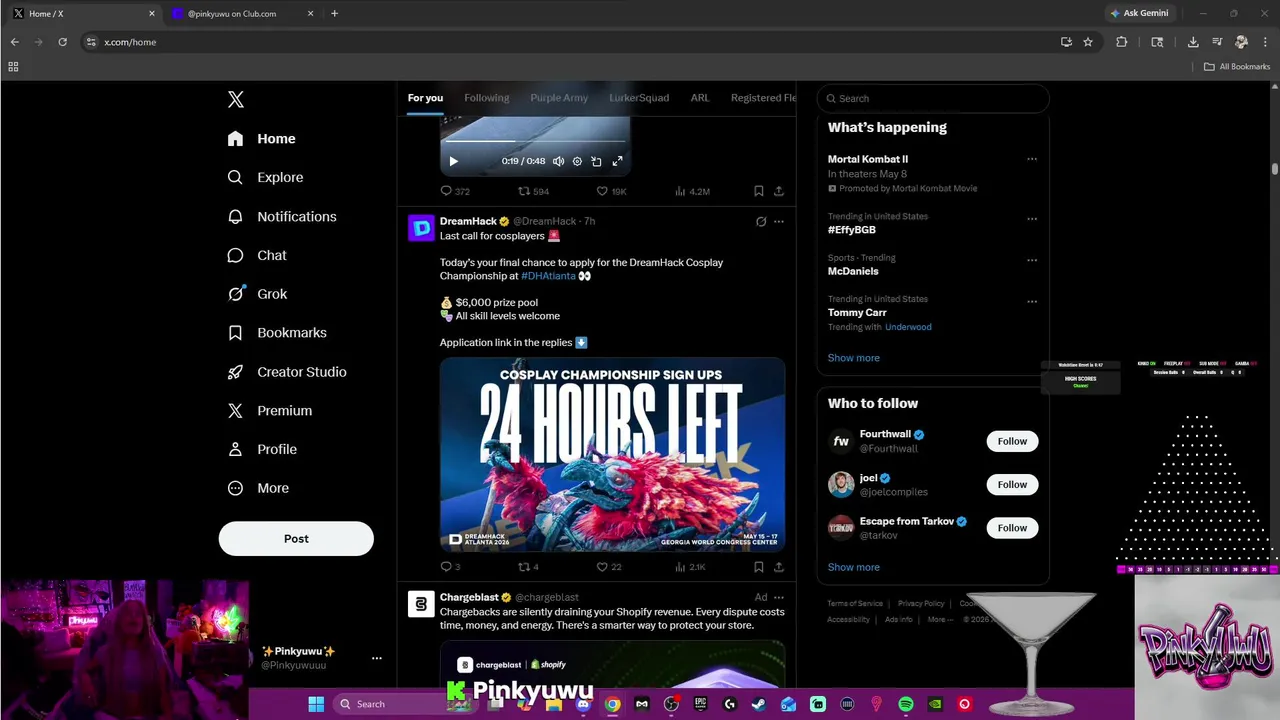View DreamHack post analytics 2.1K

[690, 567]
